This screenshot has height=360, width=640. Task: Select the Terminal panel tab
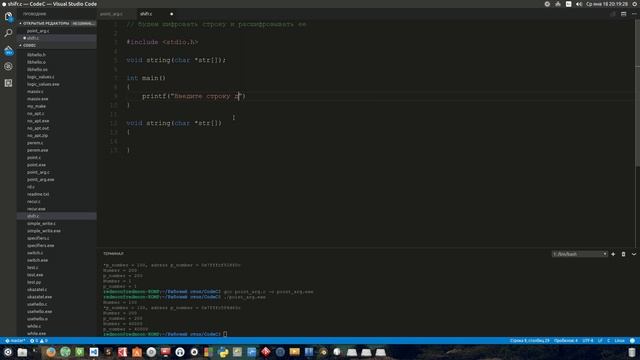113,253
